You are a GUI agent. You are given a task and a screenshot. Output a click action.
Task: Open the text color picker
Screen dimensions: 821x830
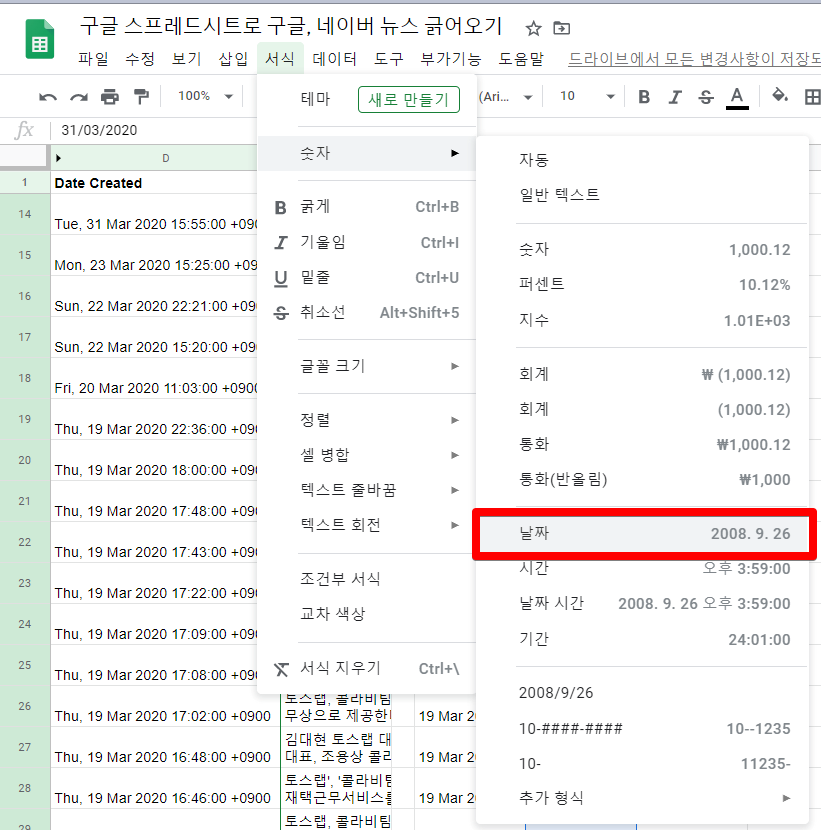(737, 97)
